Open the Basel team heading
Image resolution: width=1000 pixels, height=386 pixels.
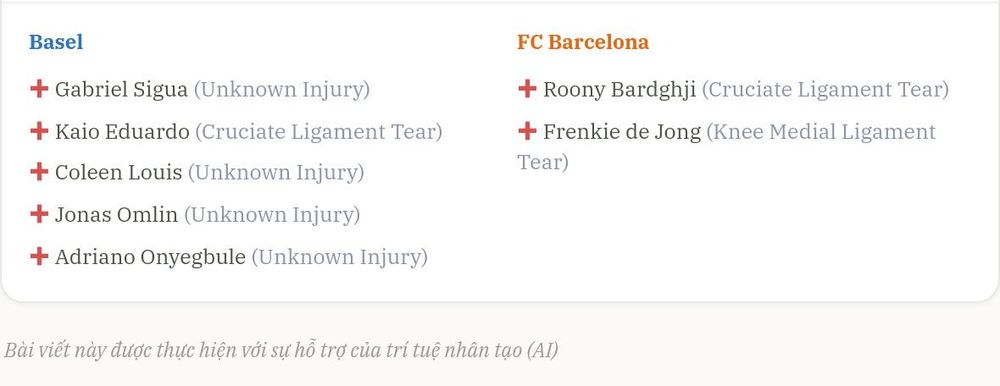[56, 42]
